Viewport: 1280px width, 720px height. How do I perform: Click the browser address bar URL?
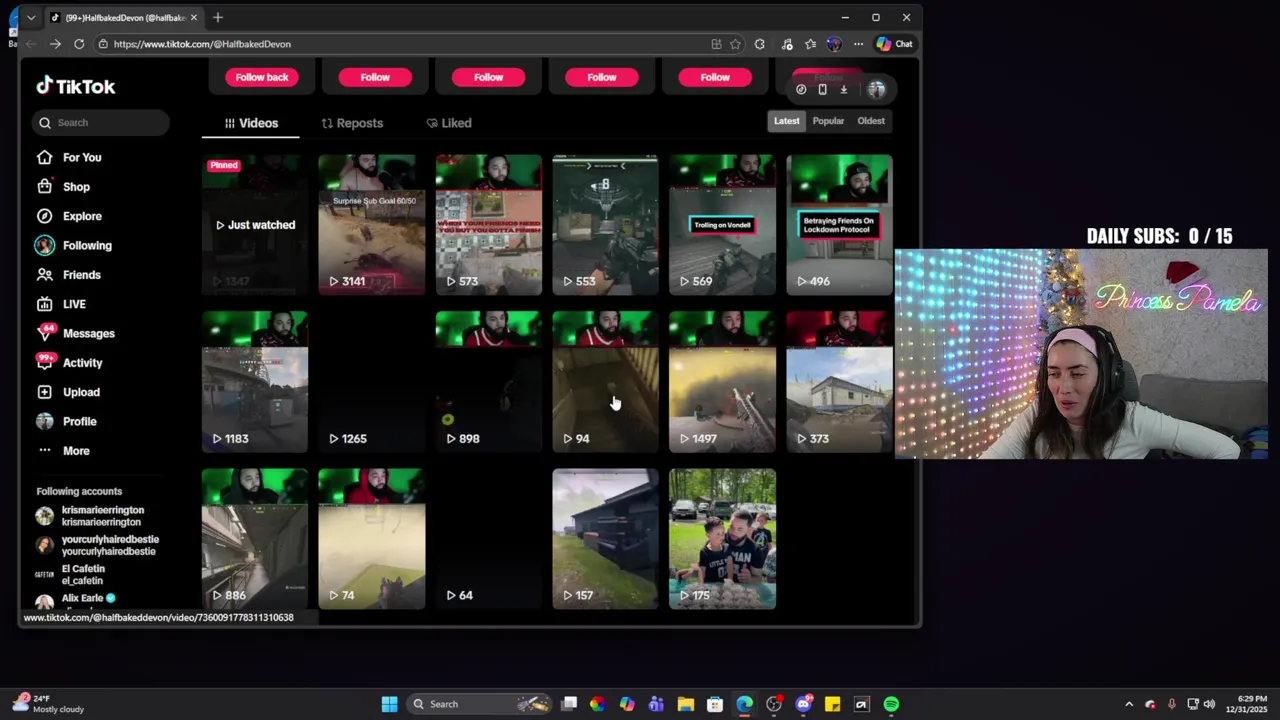[202, 44]
